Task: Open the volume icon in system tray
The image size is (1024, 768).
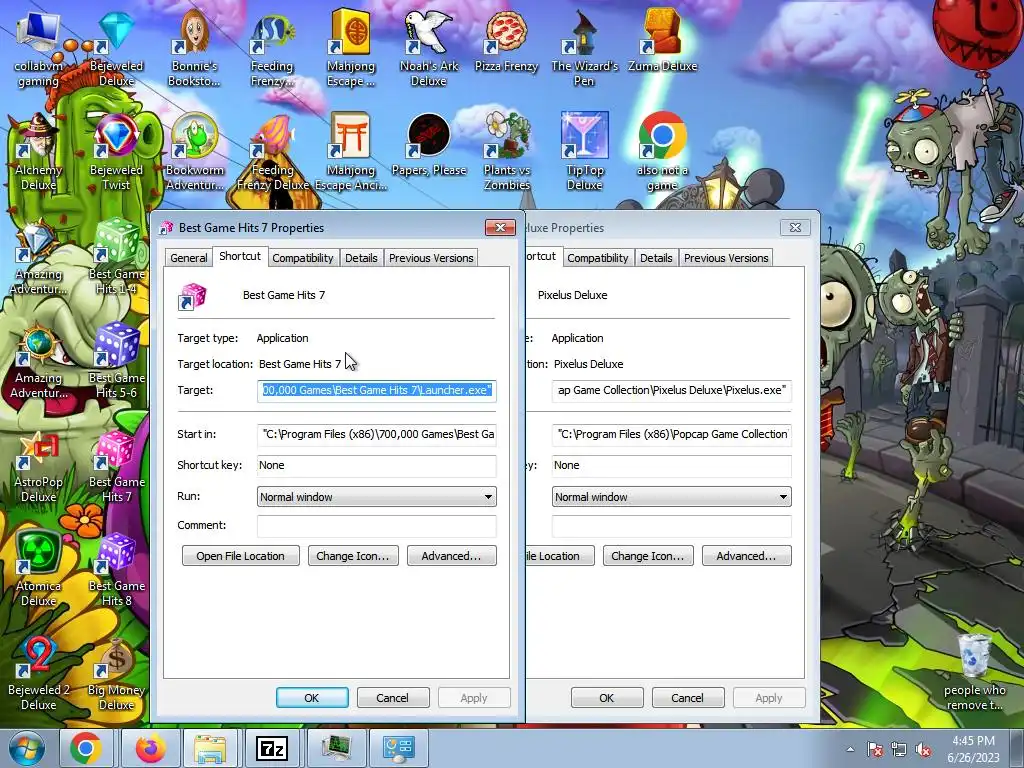Action: (923, 749)
